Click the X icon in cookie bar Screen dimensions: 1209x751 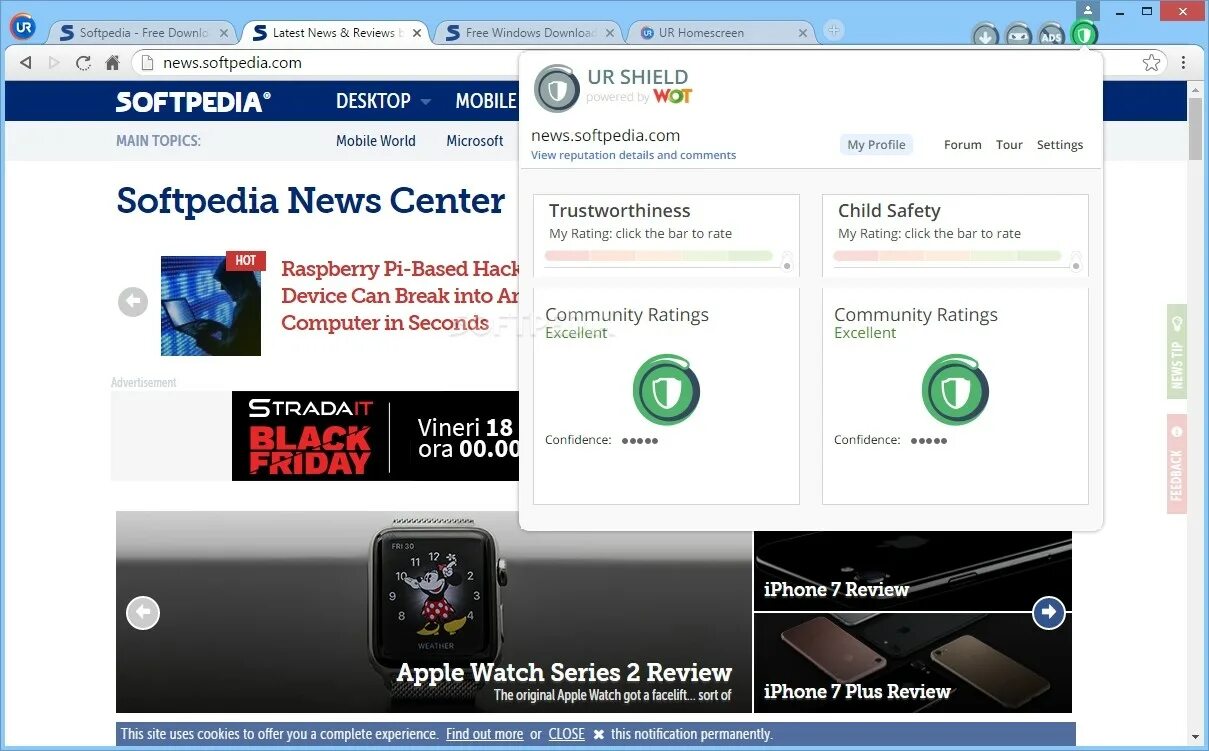tap(598, 734)
